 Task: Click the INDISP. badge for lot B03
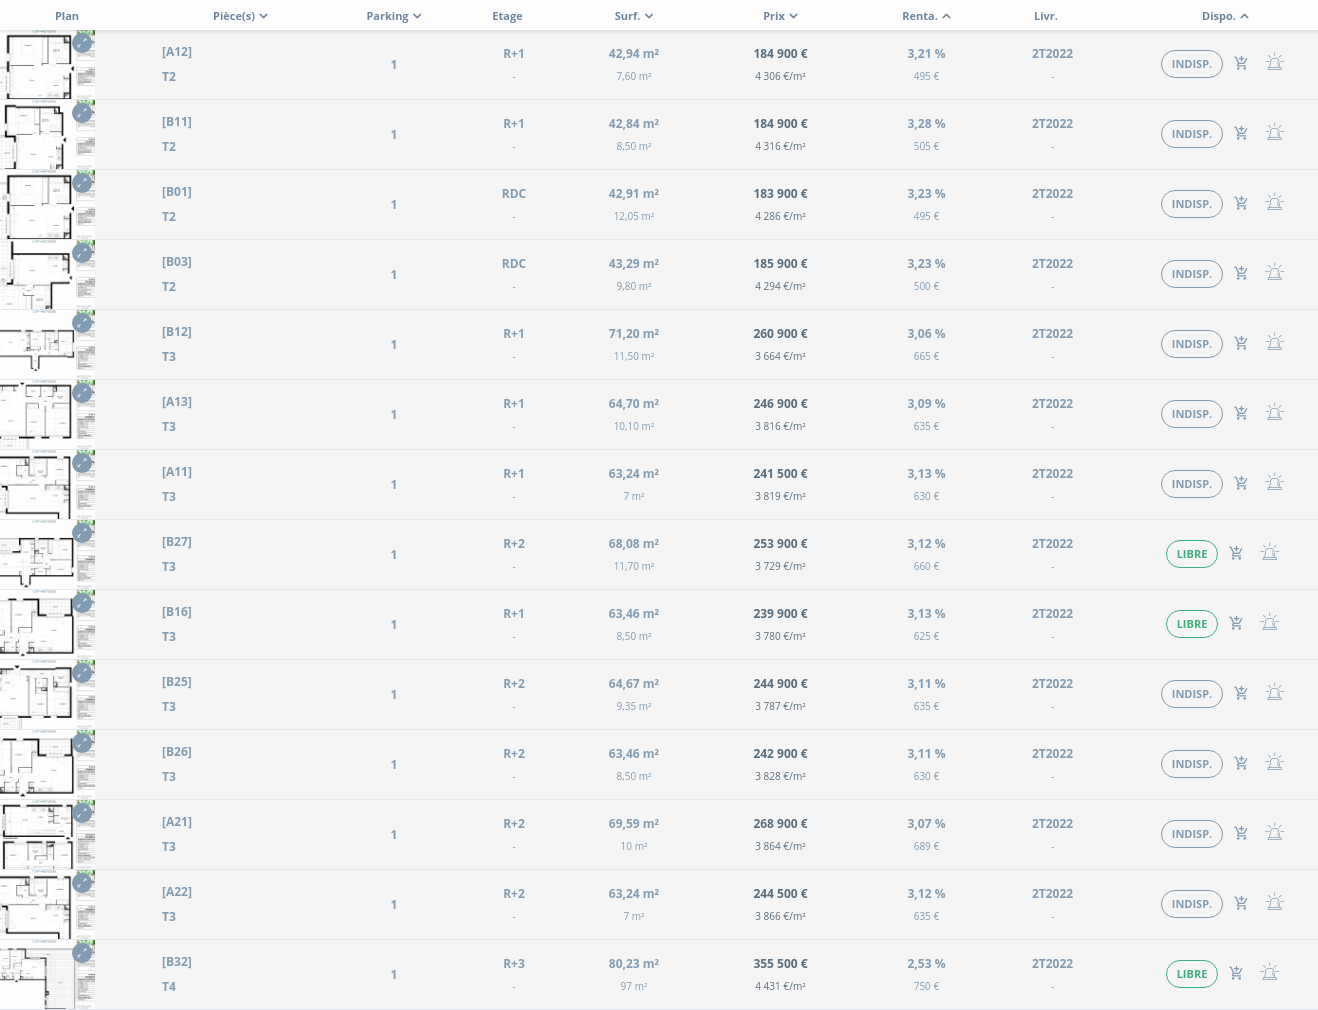[x=1191, y=274]
